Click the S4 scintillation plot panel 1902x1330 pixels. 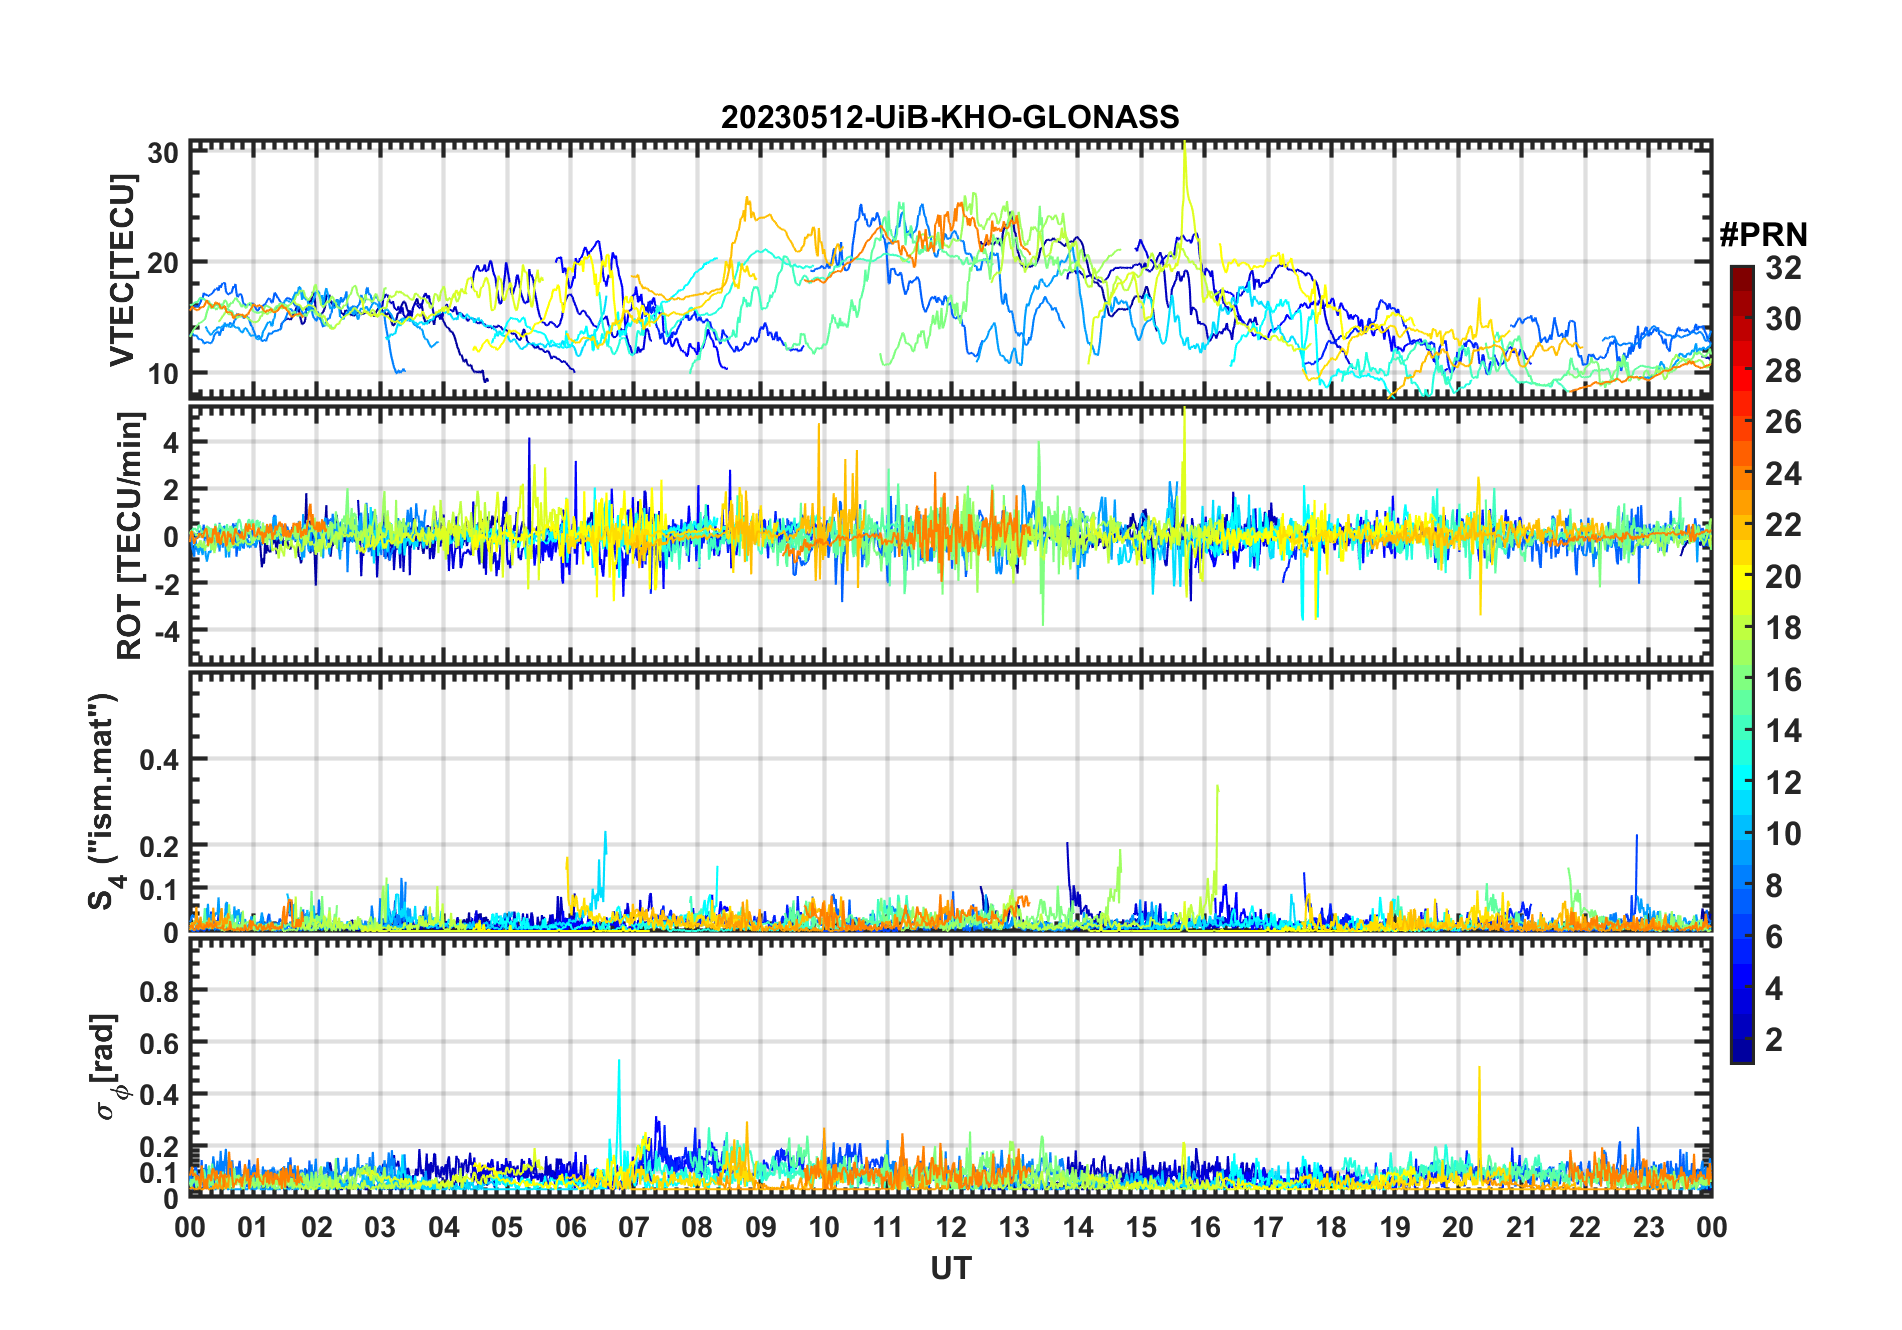[950, 802]
